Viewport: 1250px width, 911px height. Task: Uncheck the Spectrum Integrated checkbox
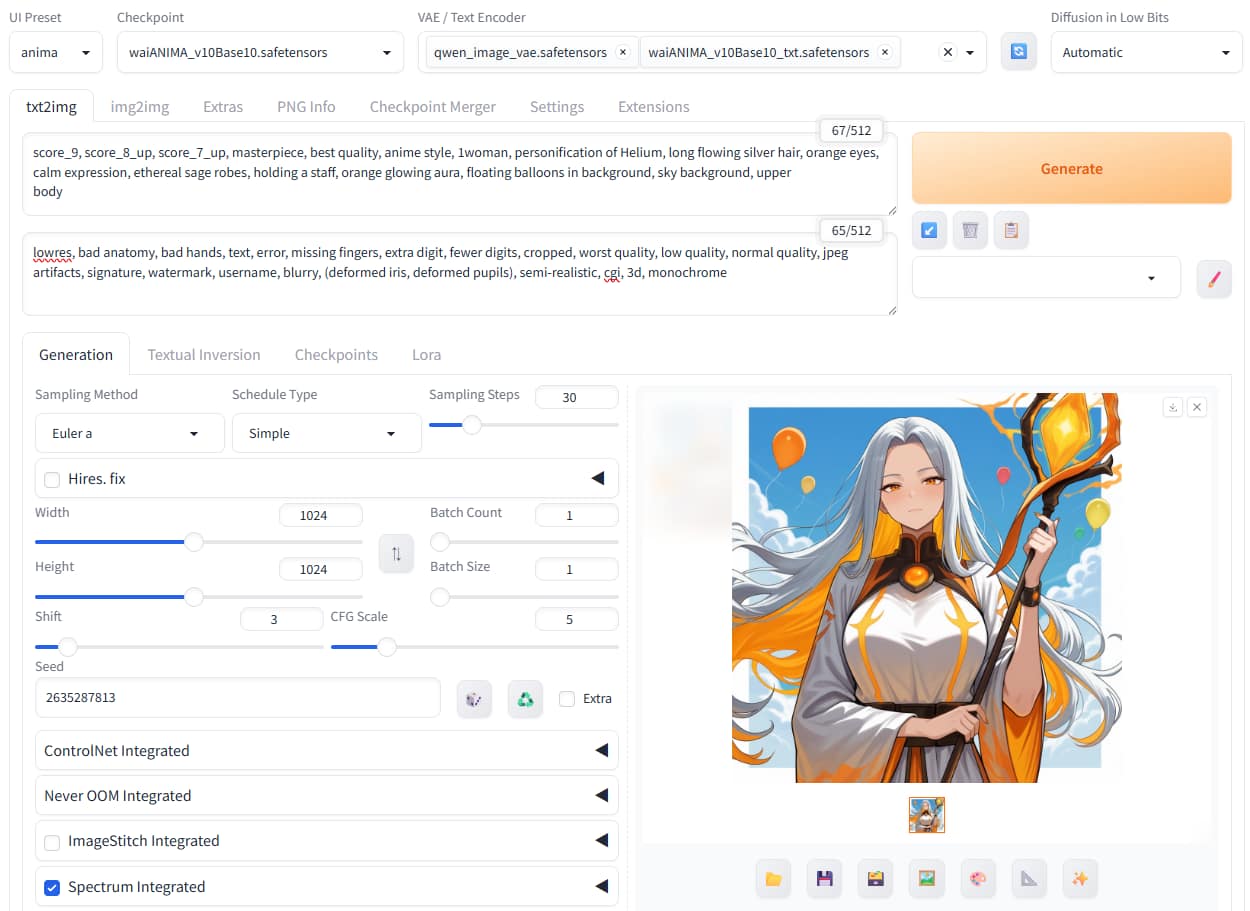(52, 887)
